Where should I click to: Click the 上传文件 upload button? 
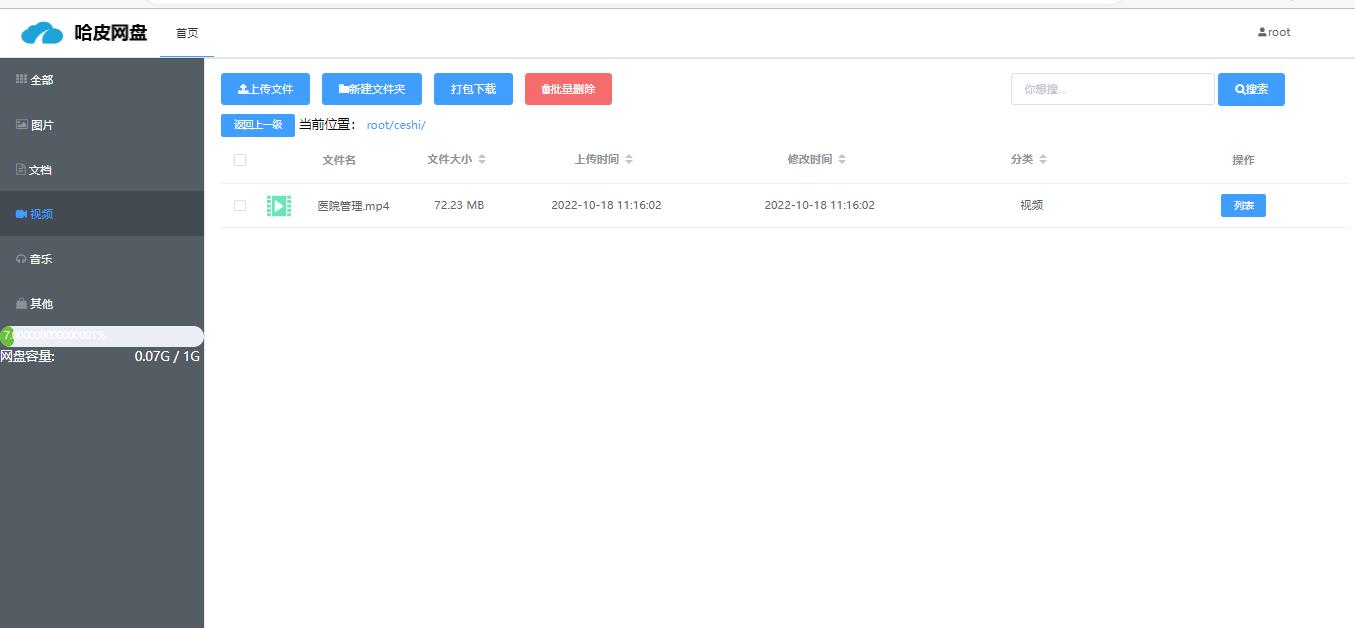tap(265, 89)
